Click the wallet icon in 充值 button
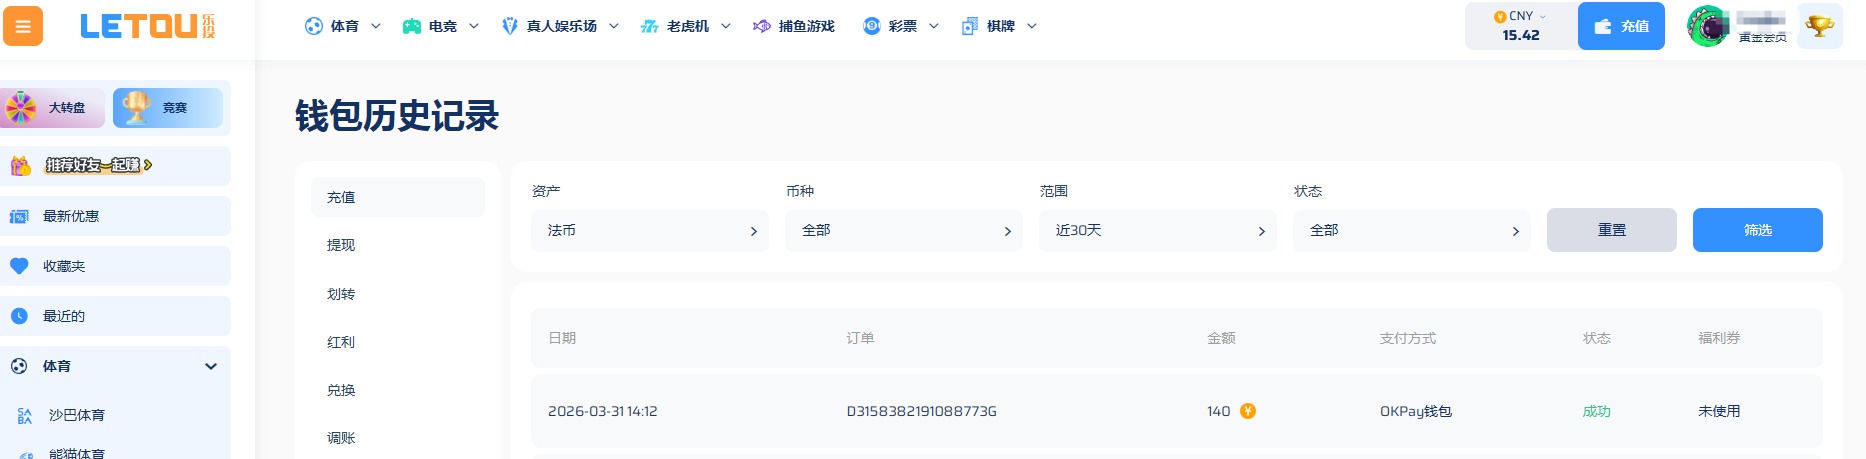 click(x=1602, y=27)
